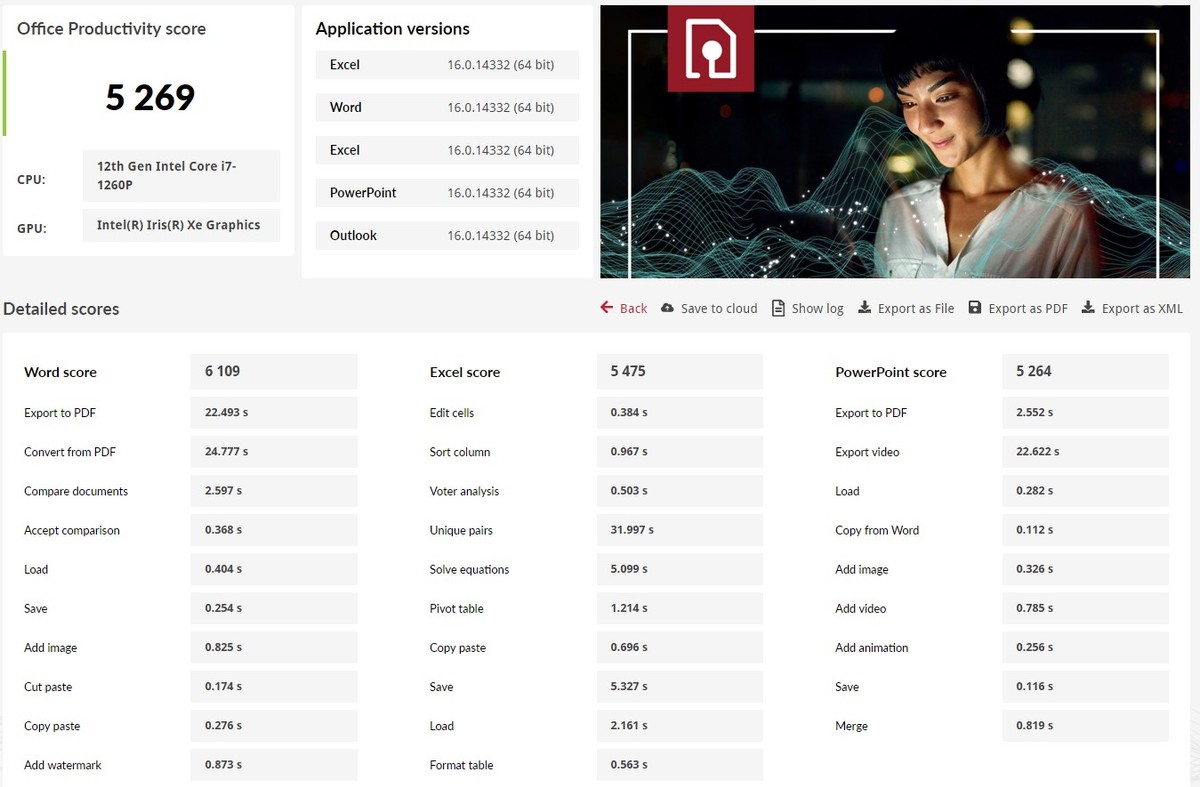Select the PowerPoint application version row

tap(441, 193)
